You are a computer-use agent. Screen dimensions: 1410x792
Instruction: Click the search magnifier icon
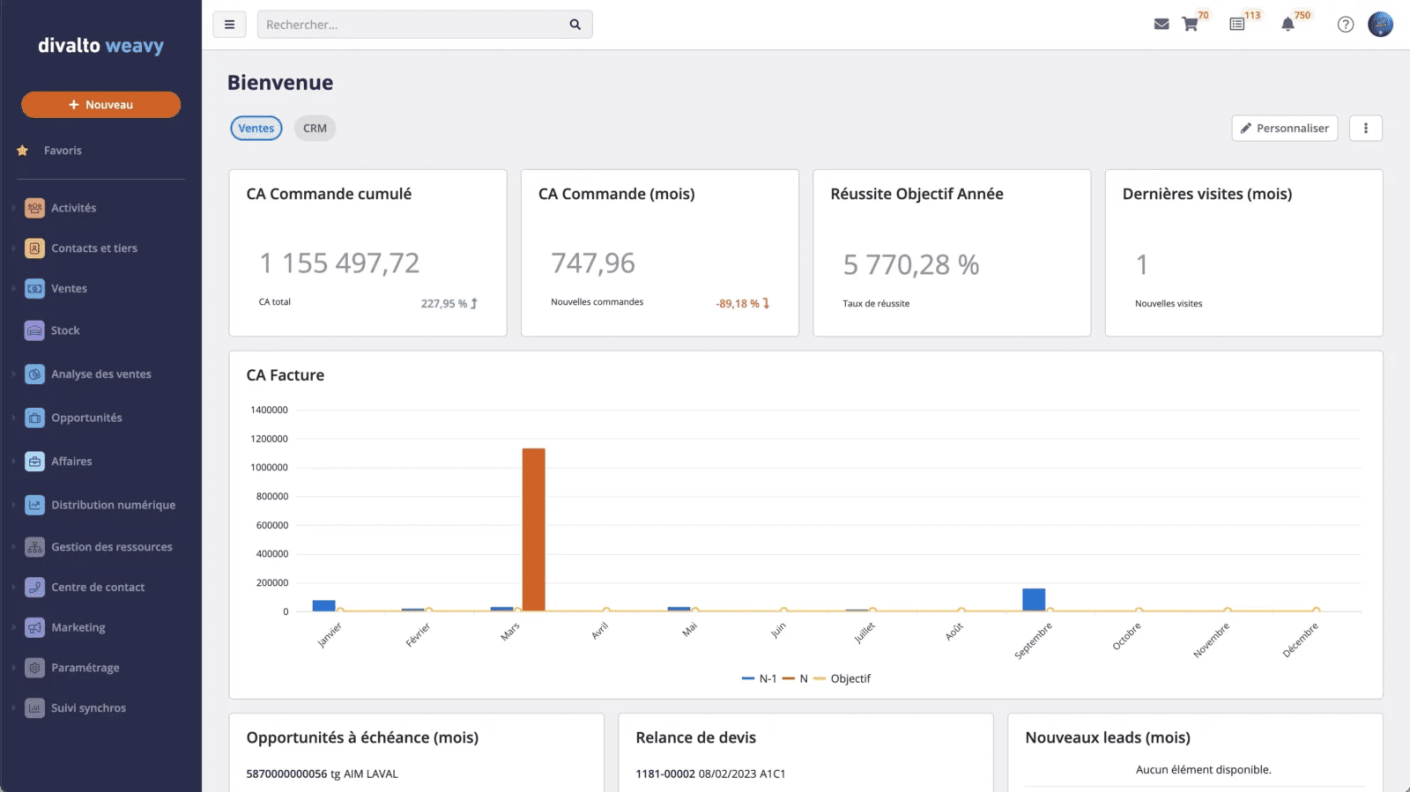point(575,24)
